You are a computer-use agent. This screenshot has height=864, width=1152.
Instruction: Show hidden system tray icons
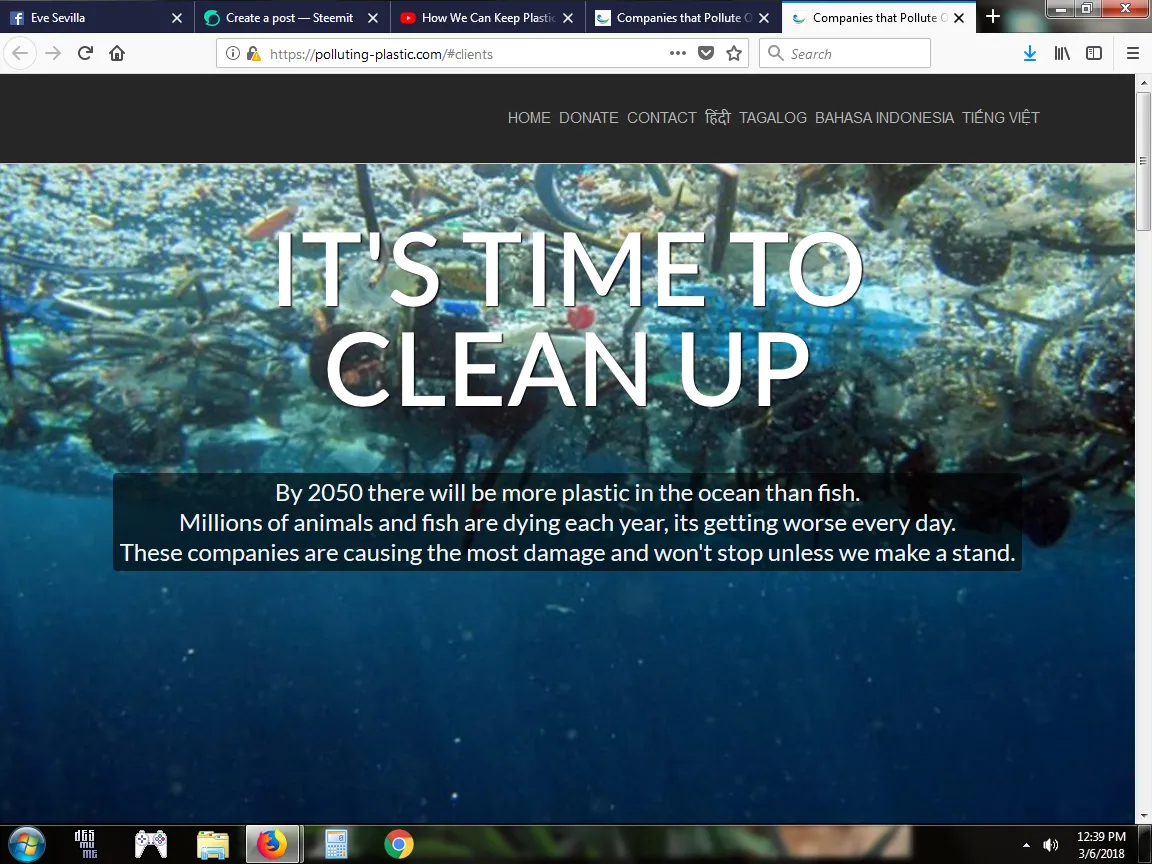tap(1026, 846)
